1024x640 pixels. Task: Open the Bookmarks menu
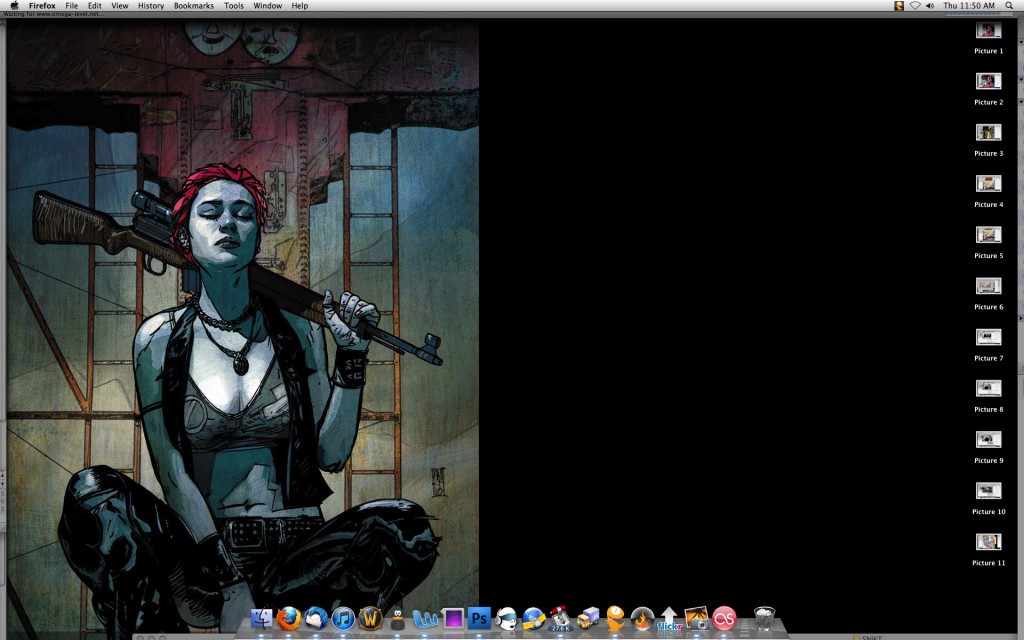coord(194,5)
